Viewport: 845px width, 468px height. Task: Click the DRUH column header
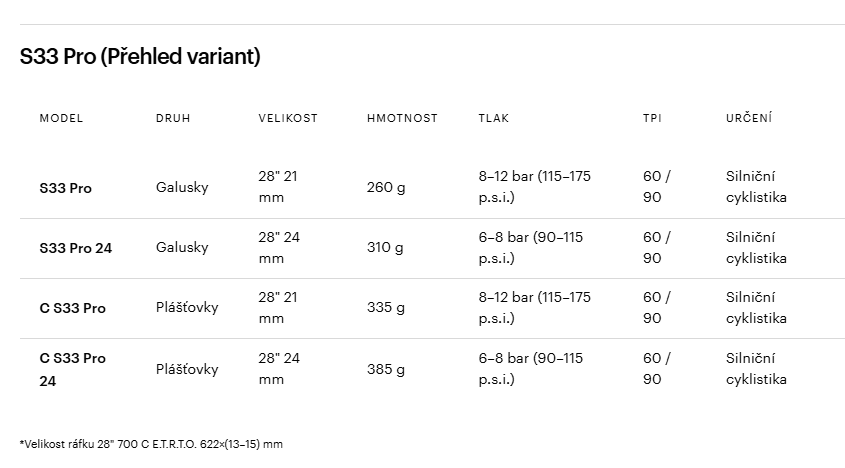[x=173, y=118]
